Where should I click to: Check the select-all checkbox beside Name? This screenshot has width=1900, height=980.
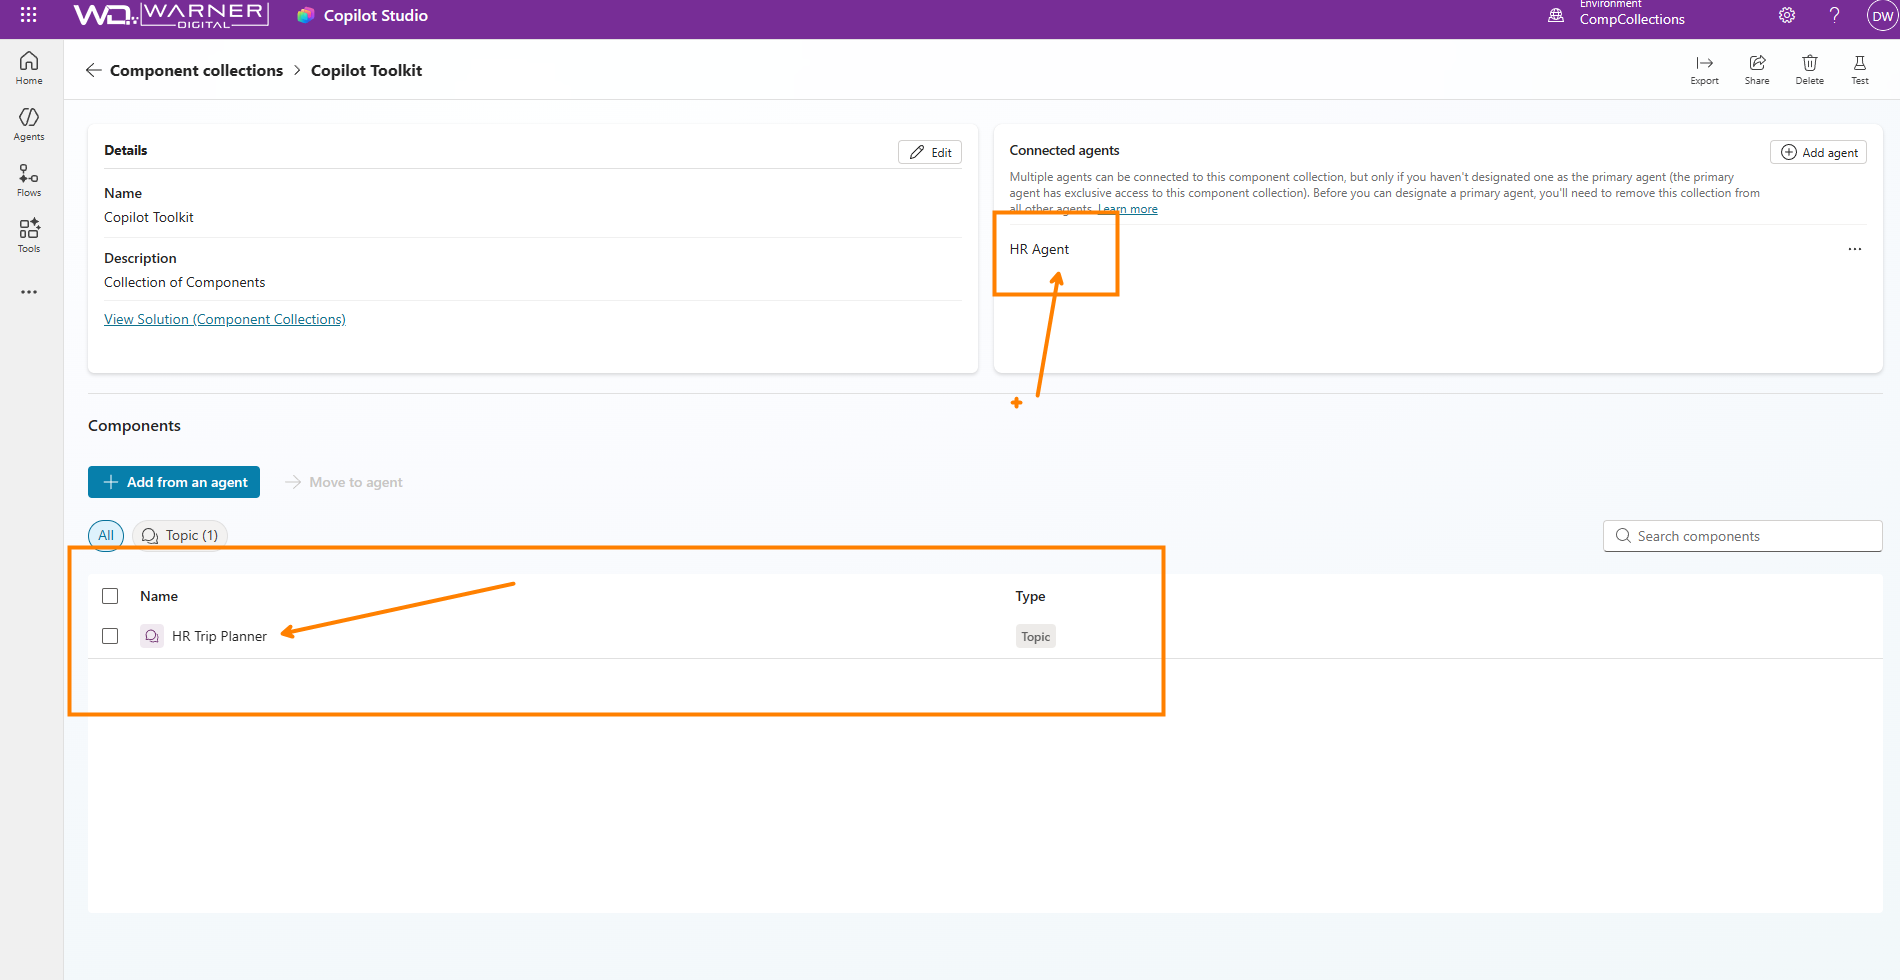tap(110, 596)
